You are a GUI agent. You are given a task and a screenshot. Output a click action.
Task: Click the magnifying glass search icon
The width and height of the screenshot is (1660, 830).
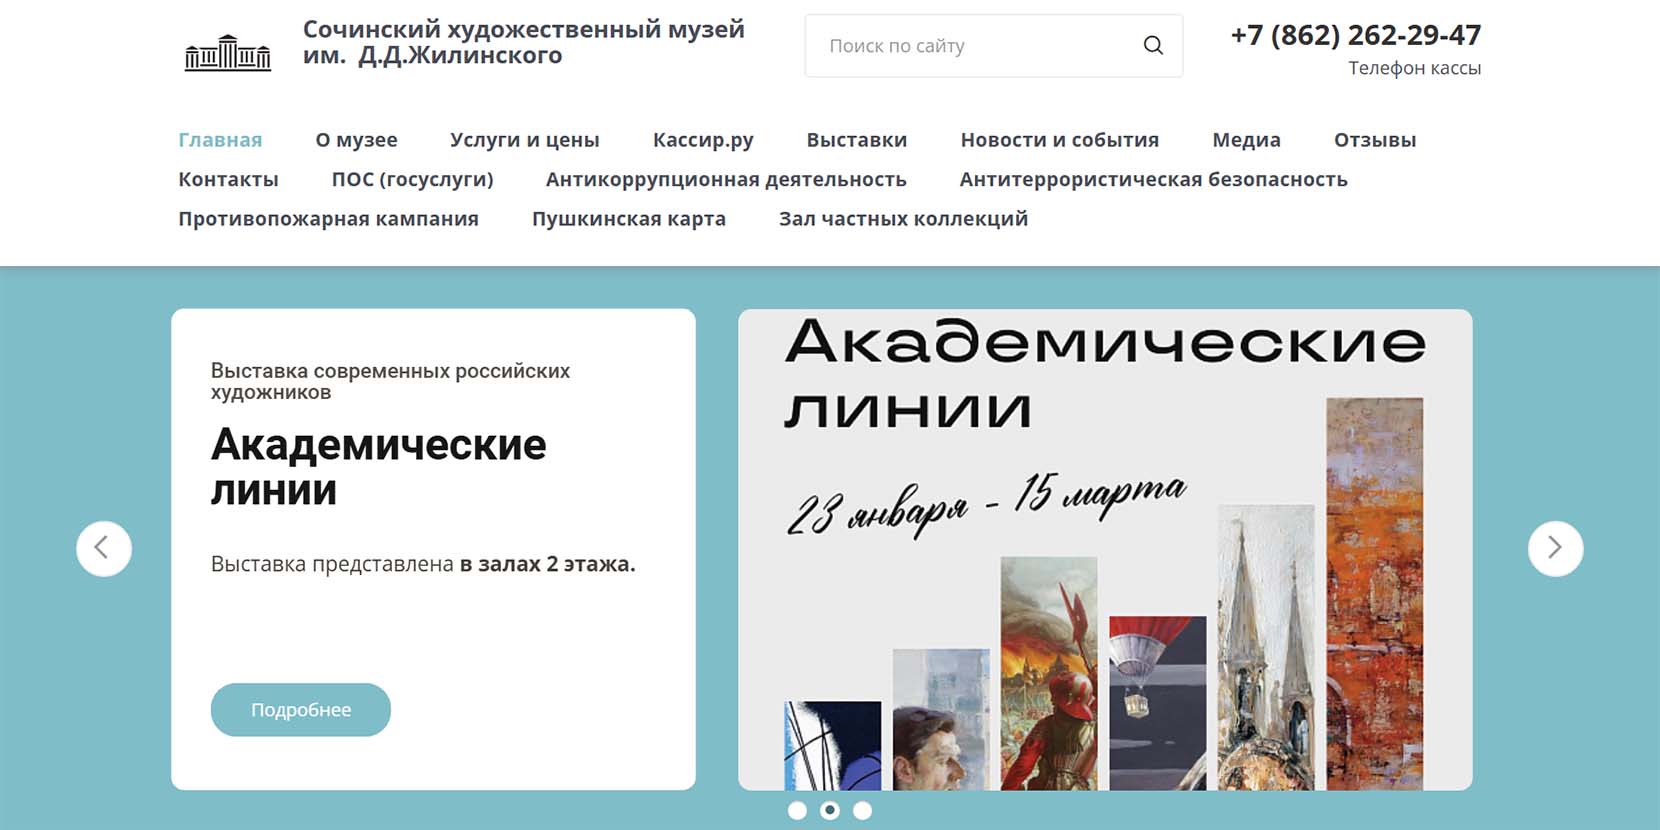[1153, 46]
